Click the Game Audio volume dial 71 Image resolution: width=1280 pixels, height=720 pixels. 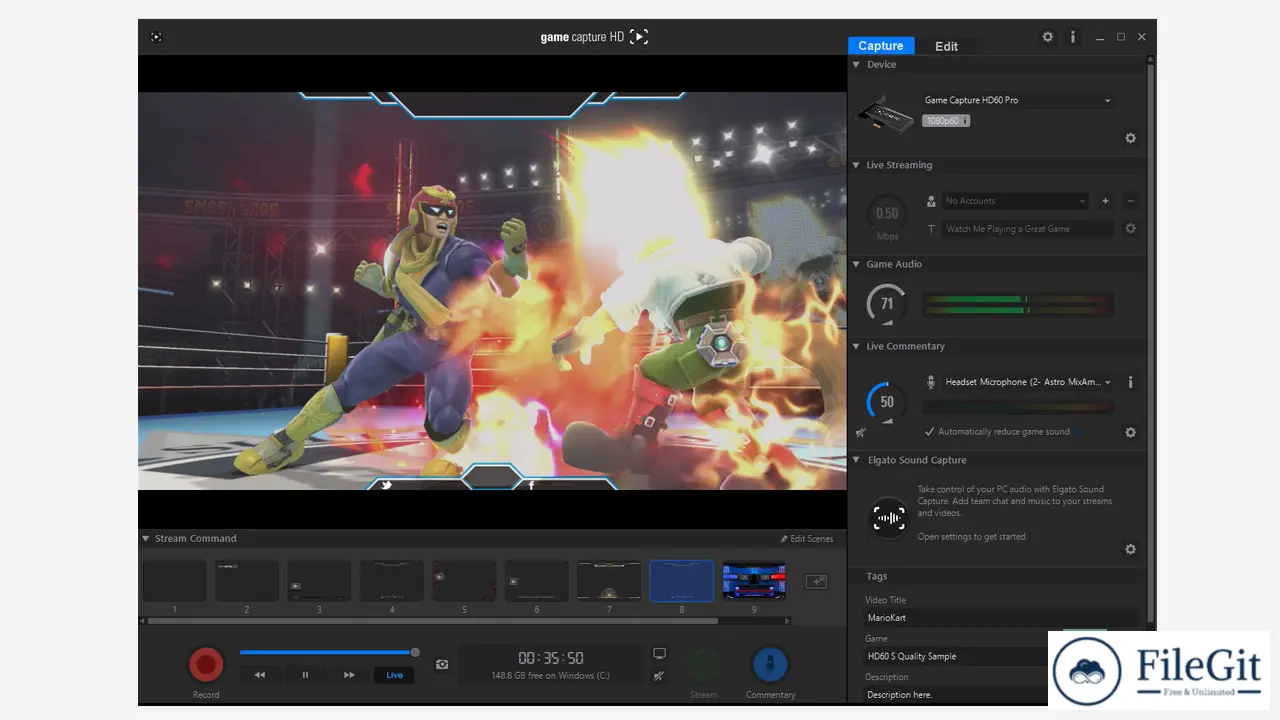click(887, 304)
